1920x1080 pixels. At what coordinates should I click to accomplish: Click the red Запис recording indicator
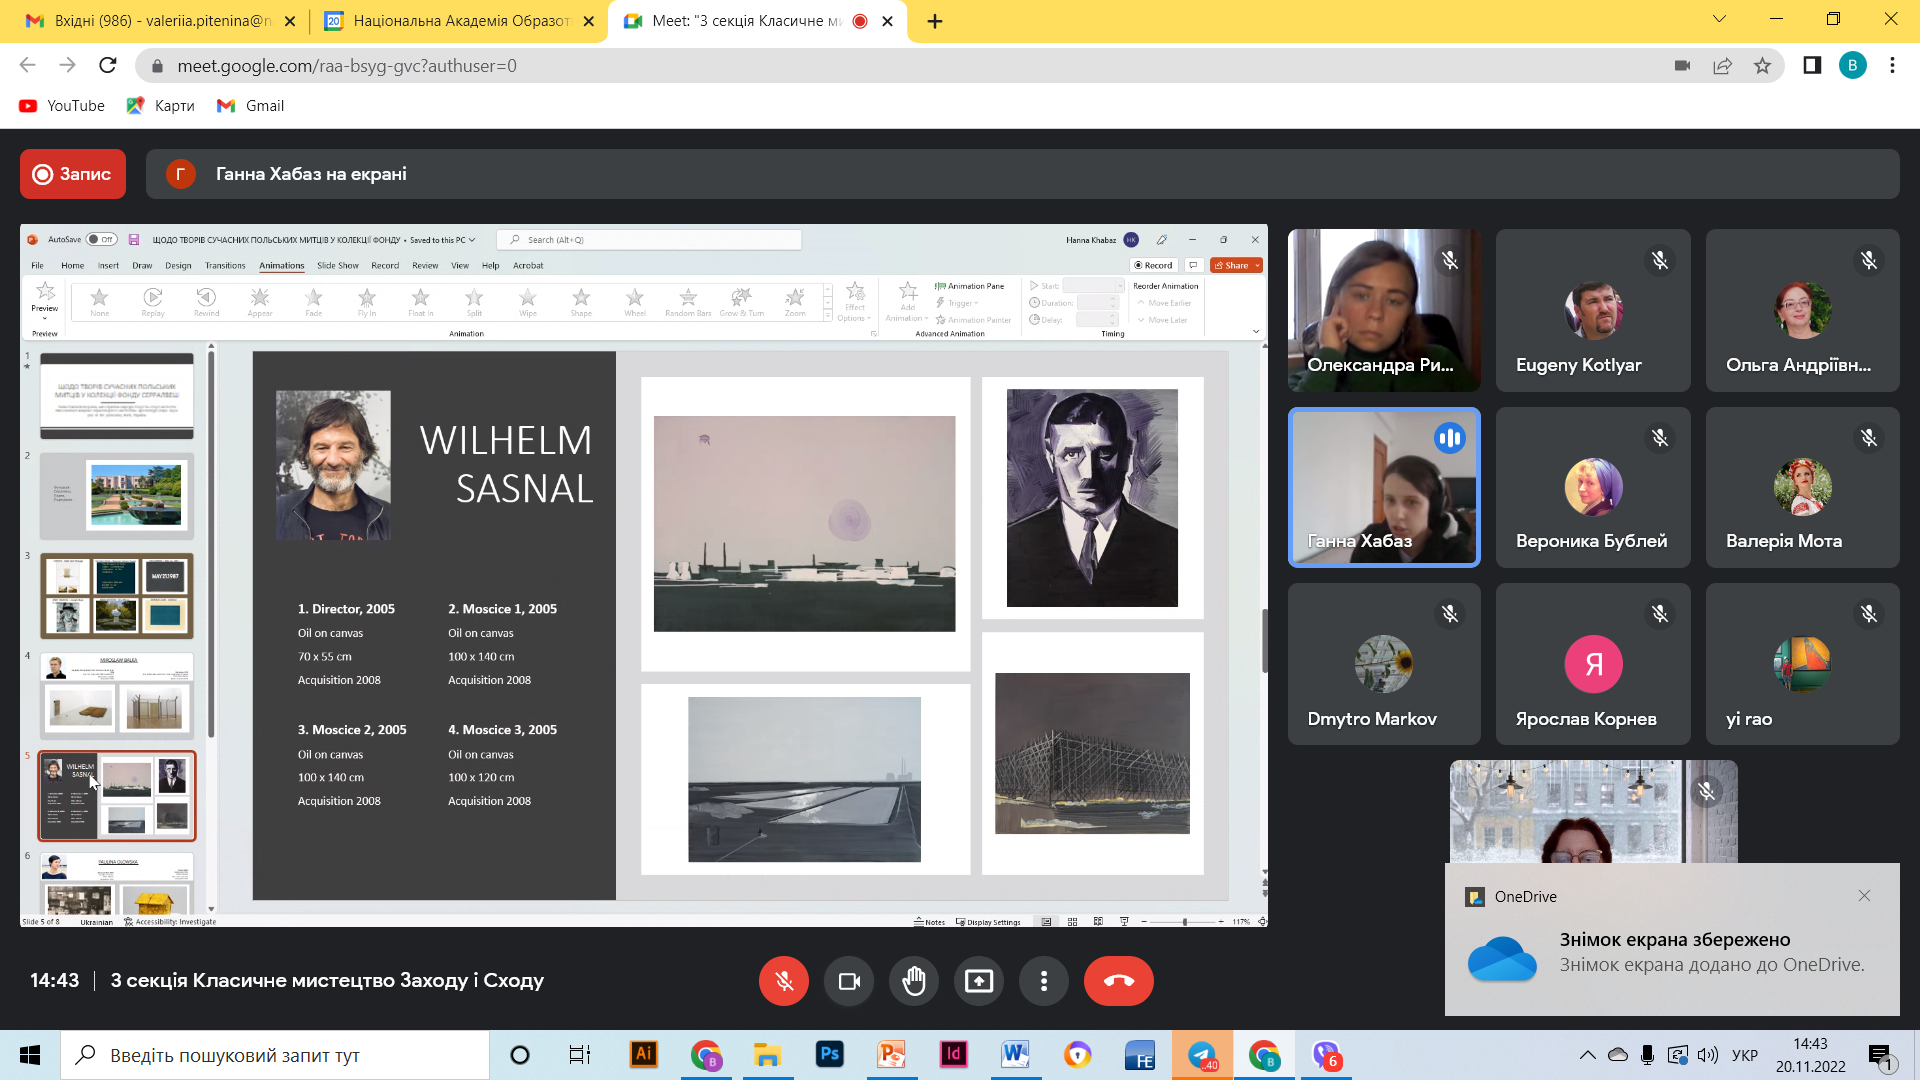coord(73,174)
